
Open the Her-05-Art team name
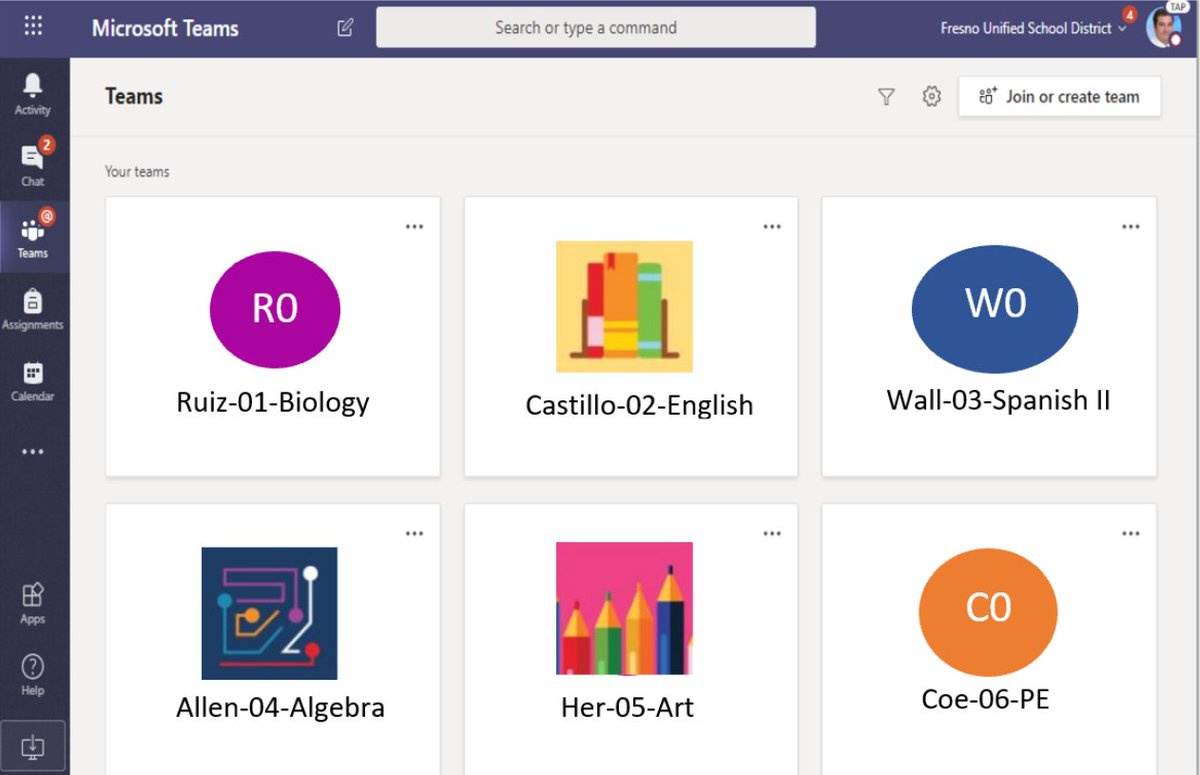tap(627, 708)
